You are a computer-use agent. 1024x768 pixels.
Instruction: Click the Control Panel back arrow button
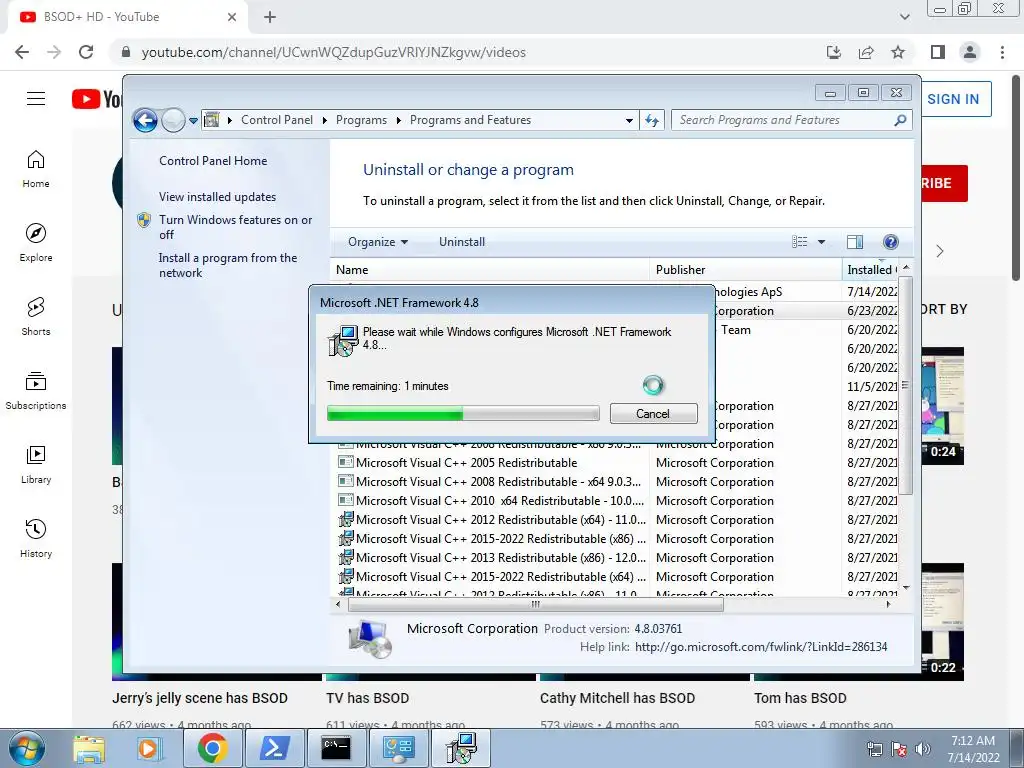(145, 120)
